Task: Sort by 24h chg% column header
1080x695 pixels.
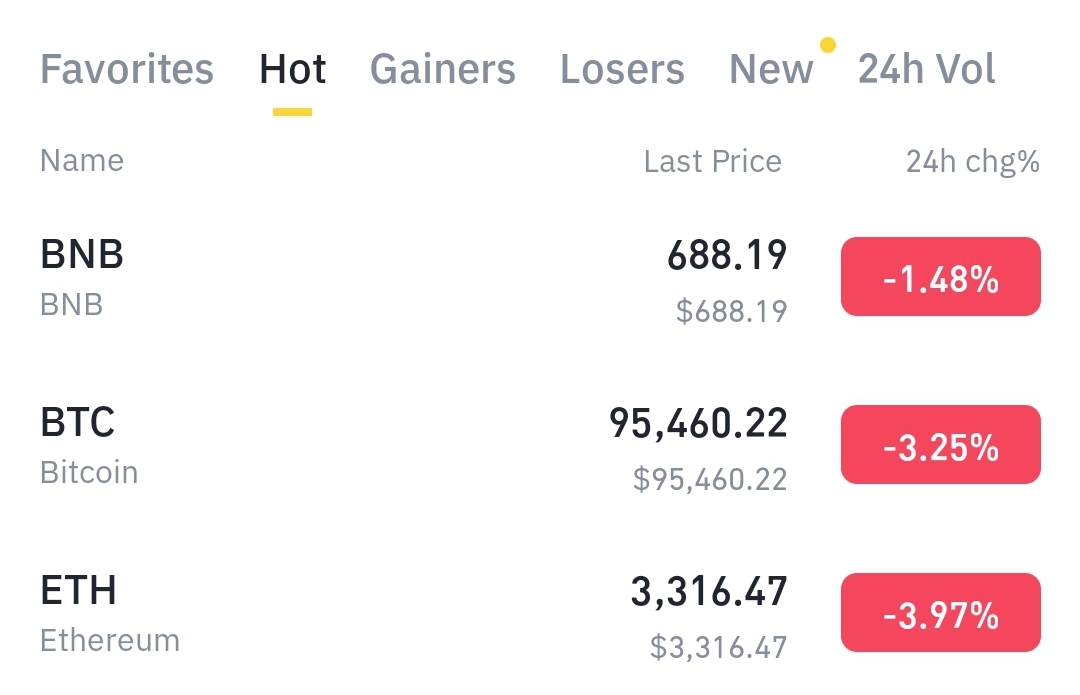Action: click(972, 161)
